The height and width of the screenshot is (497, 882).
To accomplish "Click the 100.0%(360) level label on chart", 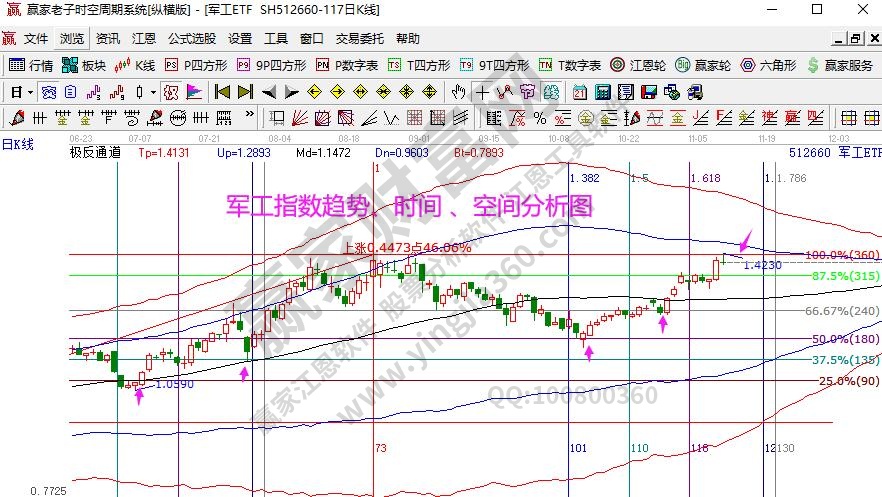I will 827,255.
